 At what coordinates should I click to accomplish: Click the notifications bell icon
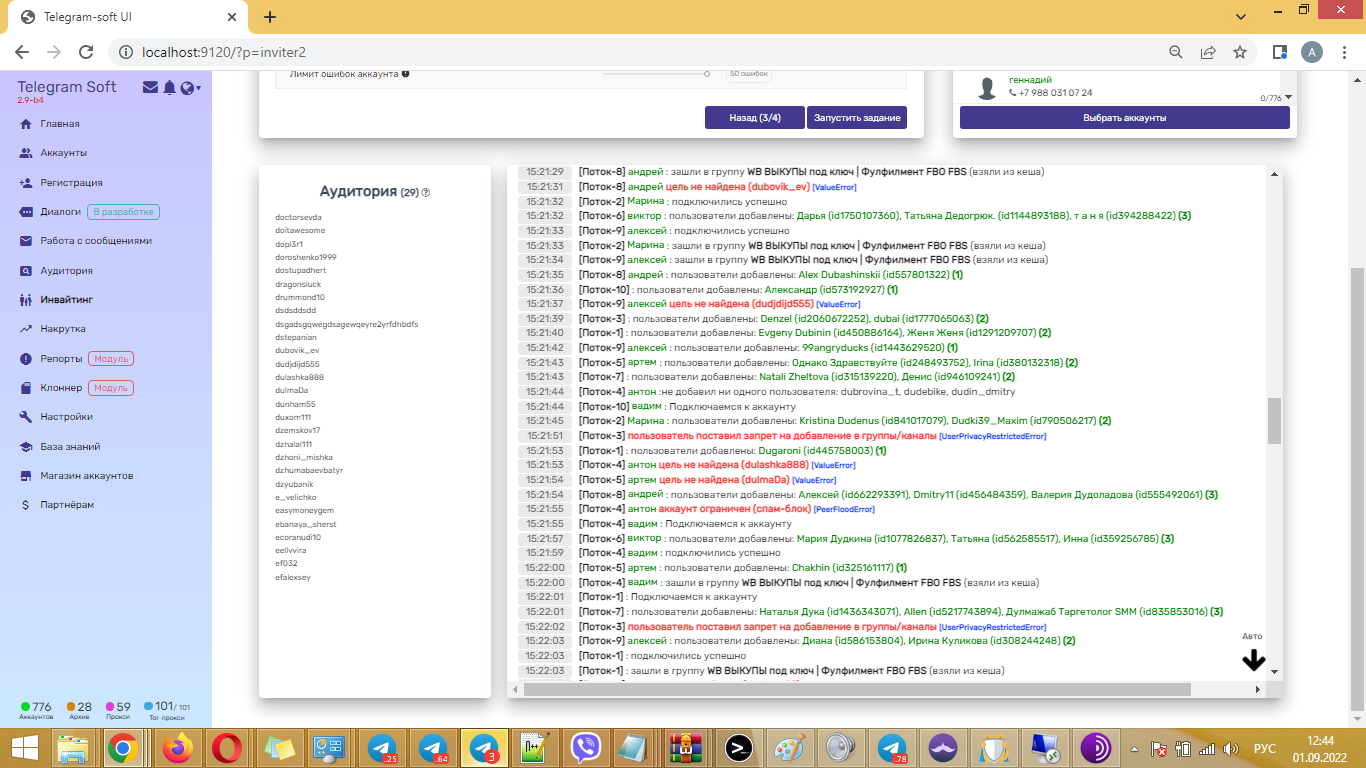169,88
